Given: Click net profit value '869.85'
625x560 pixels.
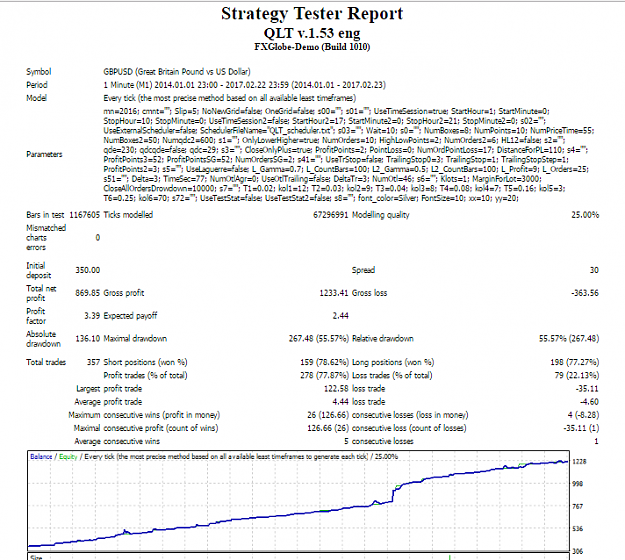Looking at the screenshot, I should coord(88,293).
